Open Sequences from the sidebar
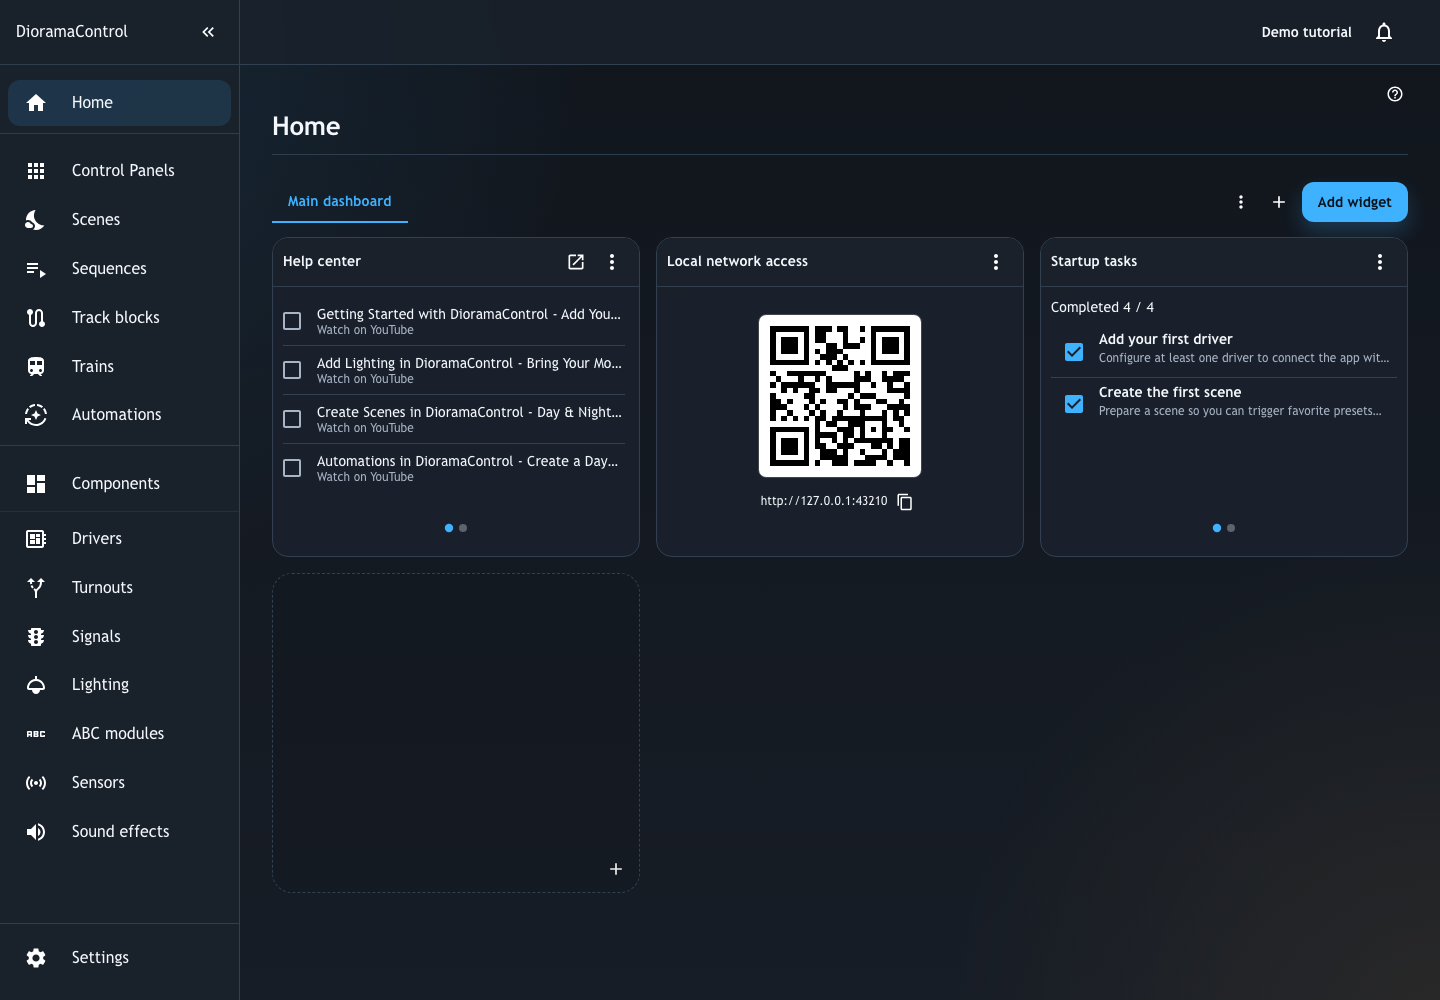Screen dimensions: 1440x1000 coord(120,269)
